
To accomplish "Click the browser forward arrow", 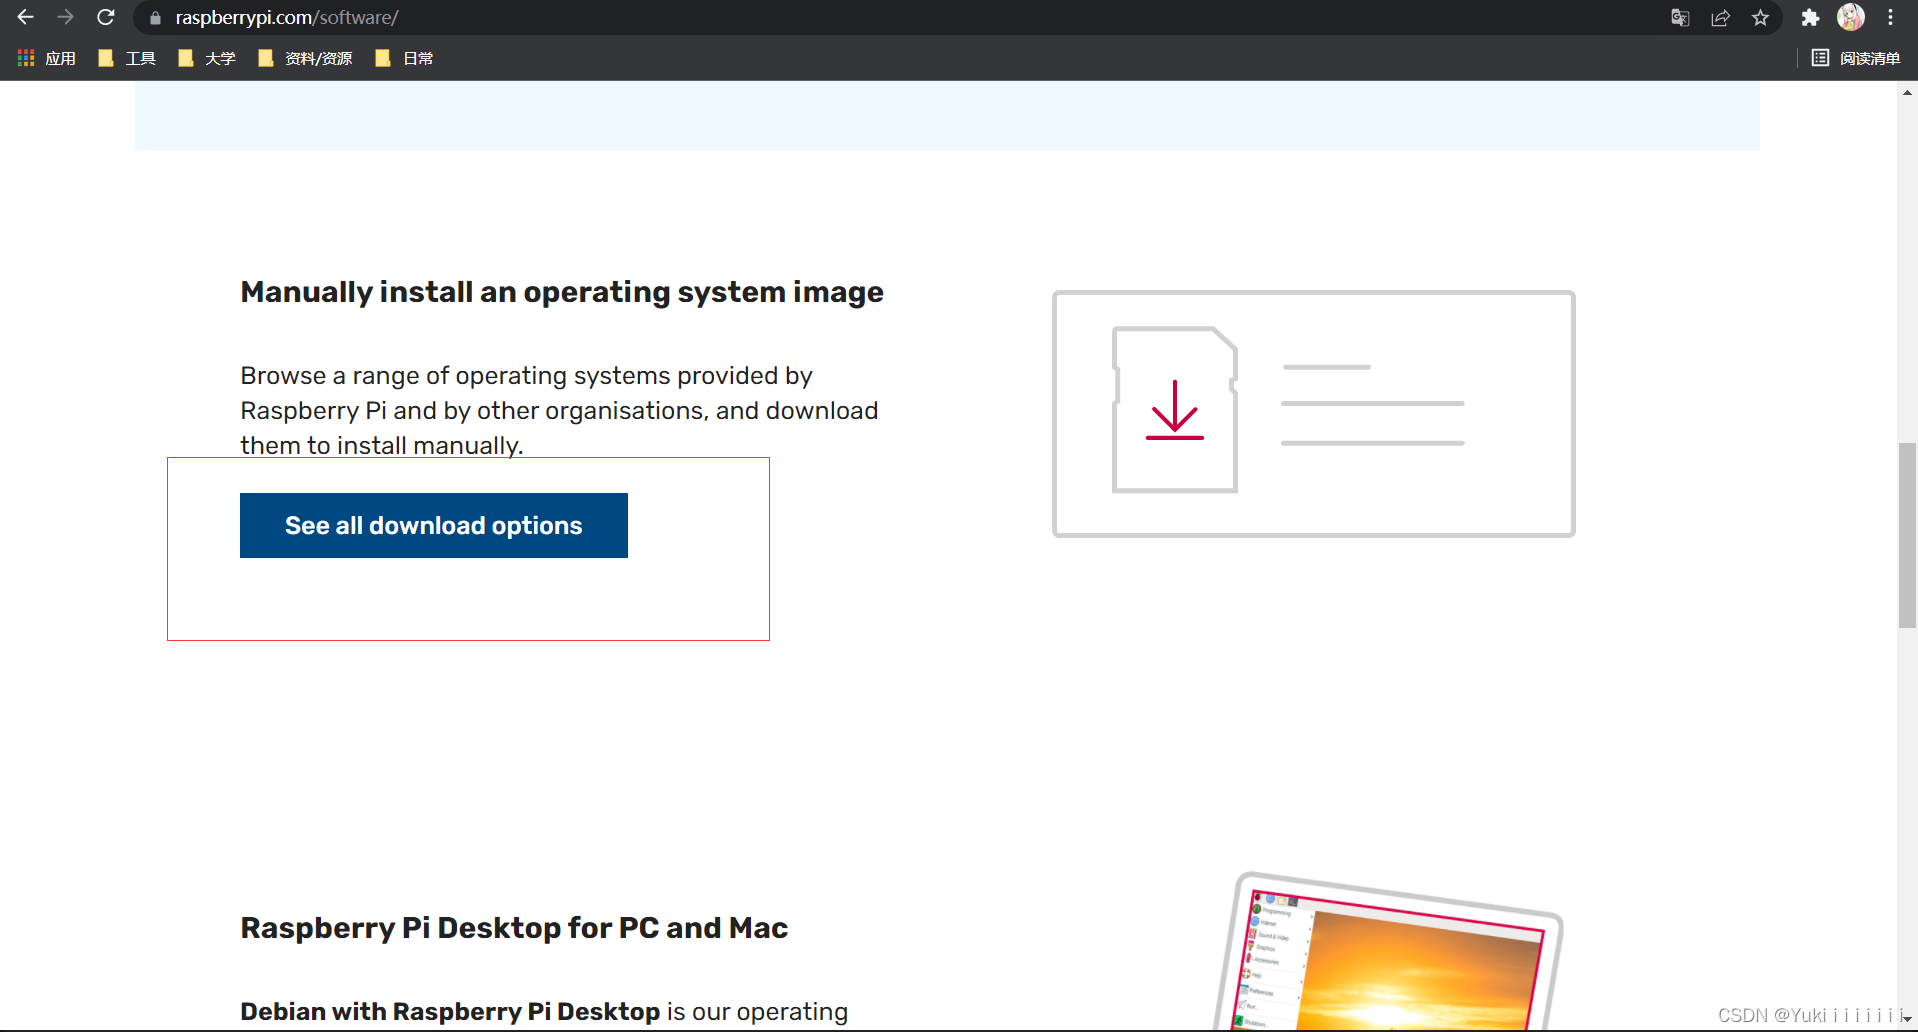I will pos(66,17).
